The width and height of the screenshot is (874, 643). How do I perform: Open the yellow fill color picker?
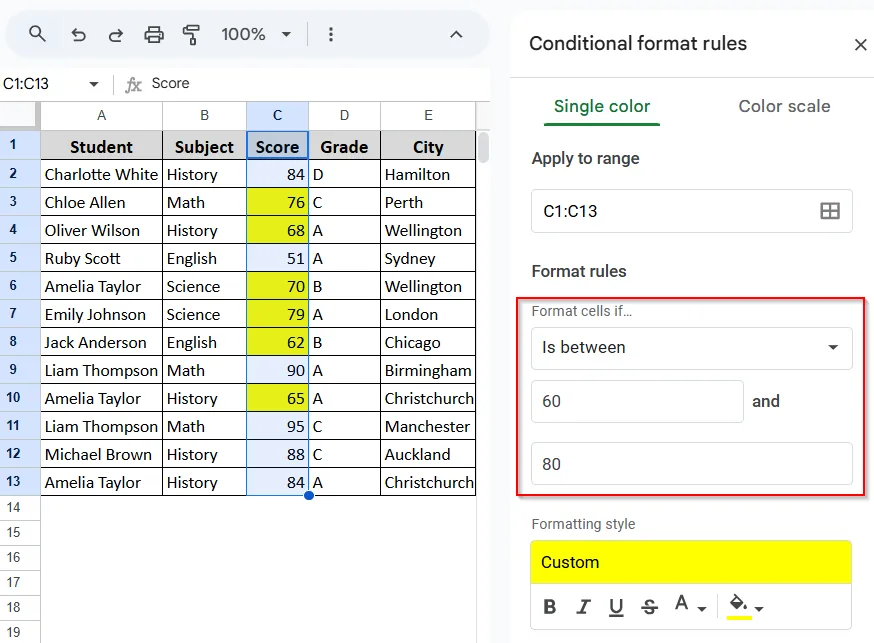tap(745, 606)
